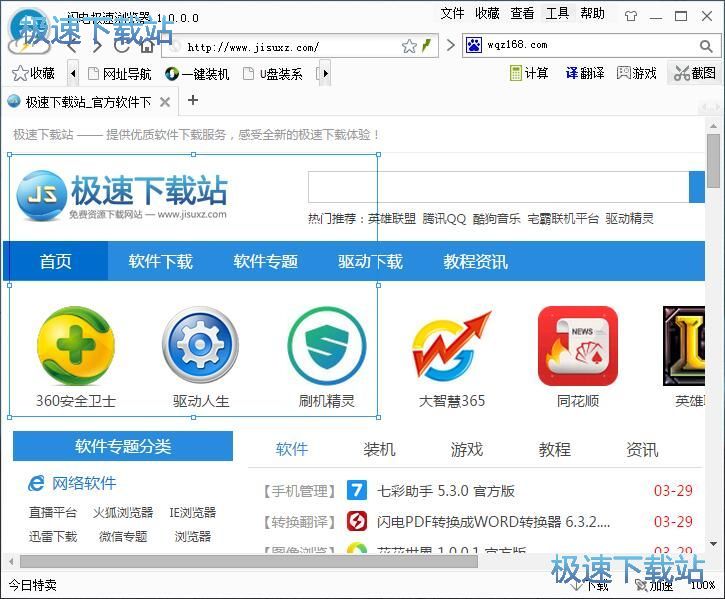Click the 七彩助手 app icon
The height and width of the screenshot is (599, 725).
click(x=356, y=490)
